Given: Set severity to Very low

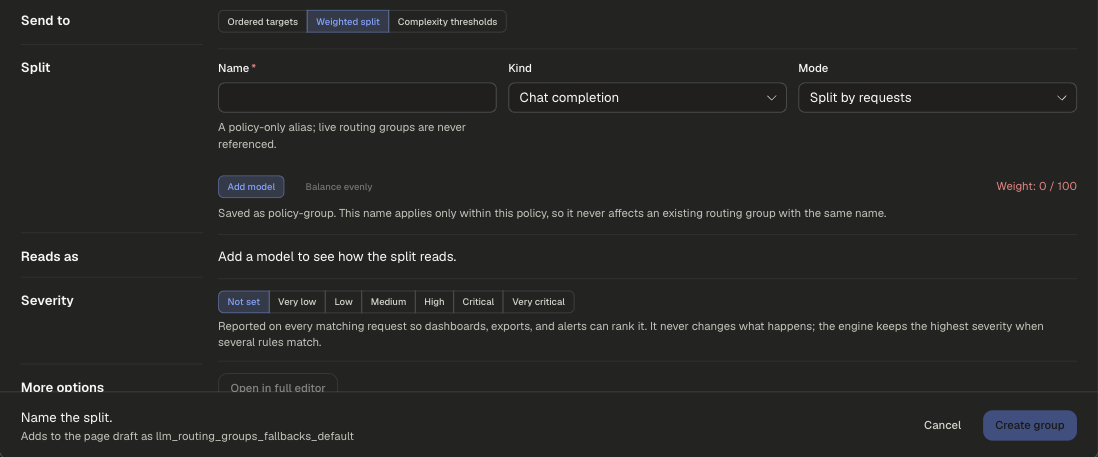Looking at the screenshot, I should [297, 302].
